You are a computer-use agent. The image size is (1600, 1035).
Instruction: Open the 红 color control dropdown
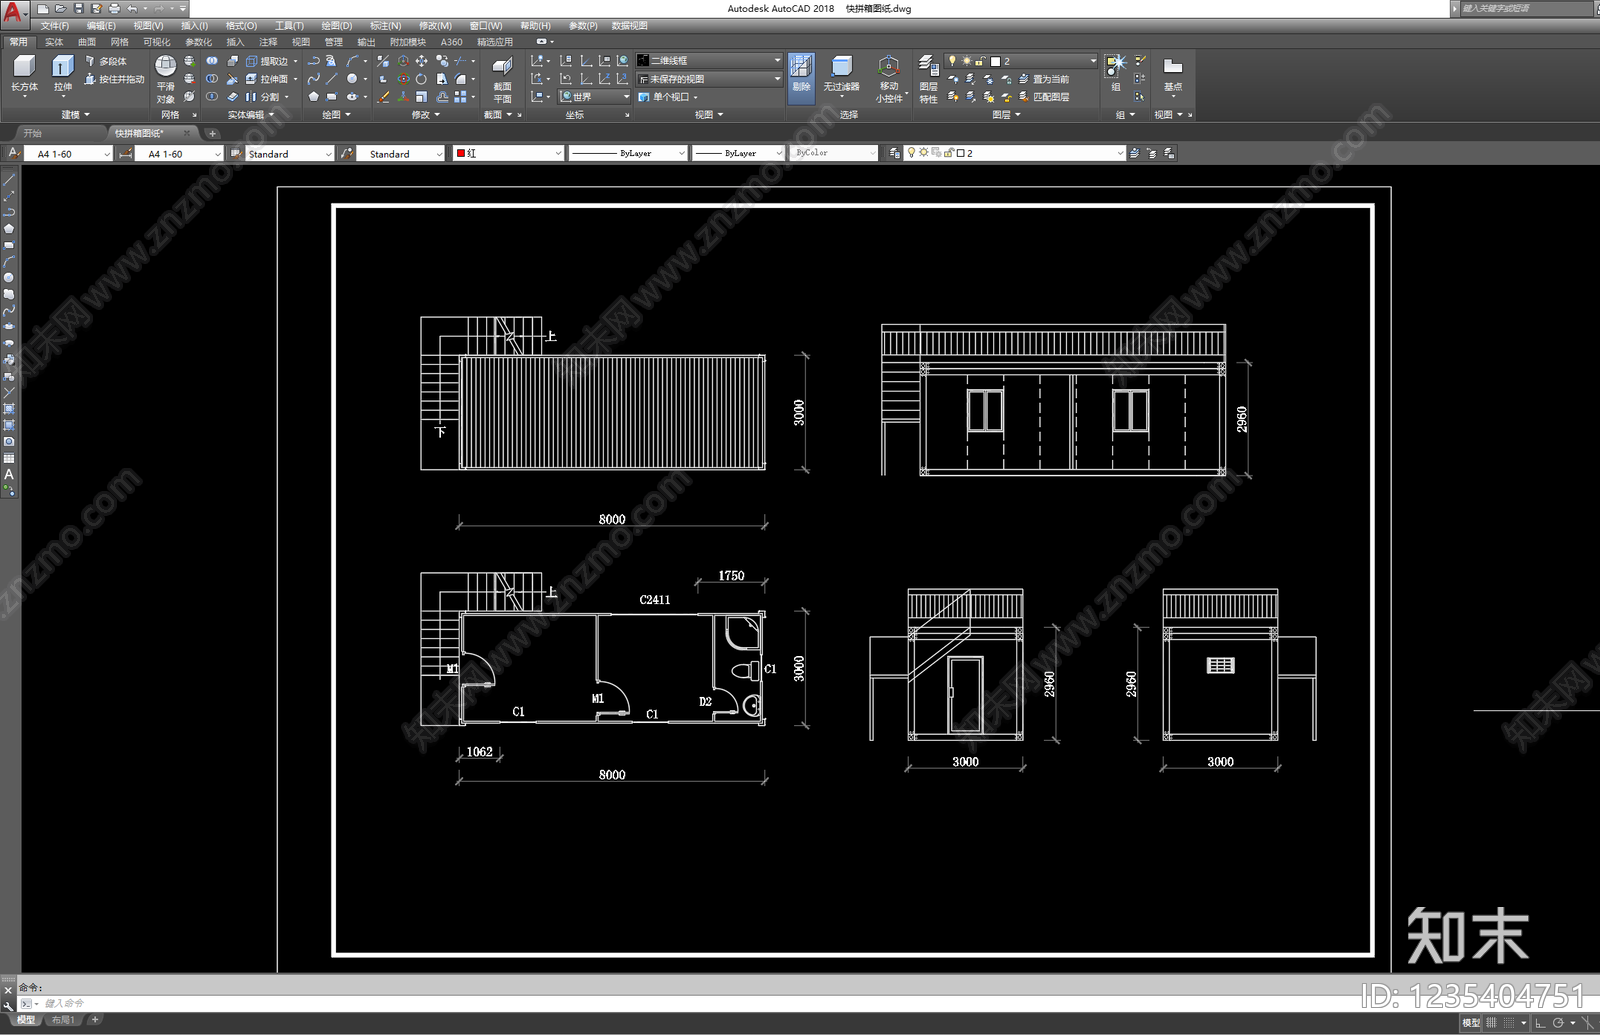(x=508, y=153)
